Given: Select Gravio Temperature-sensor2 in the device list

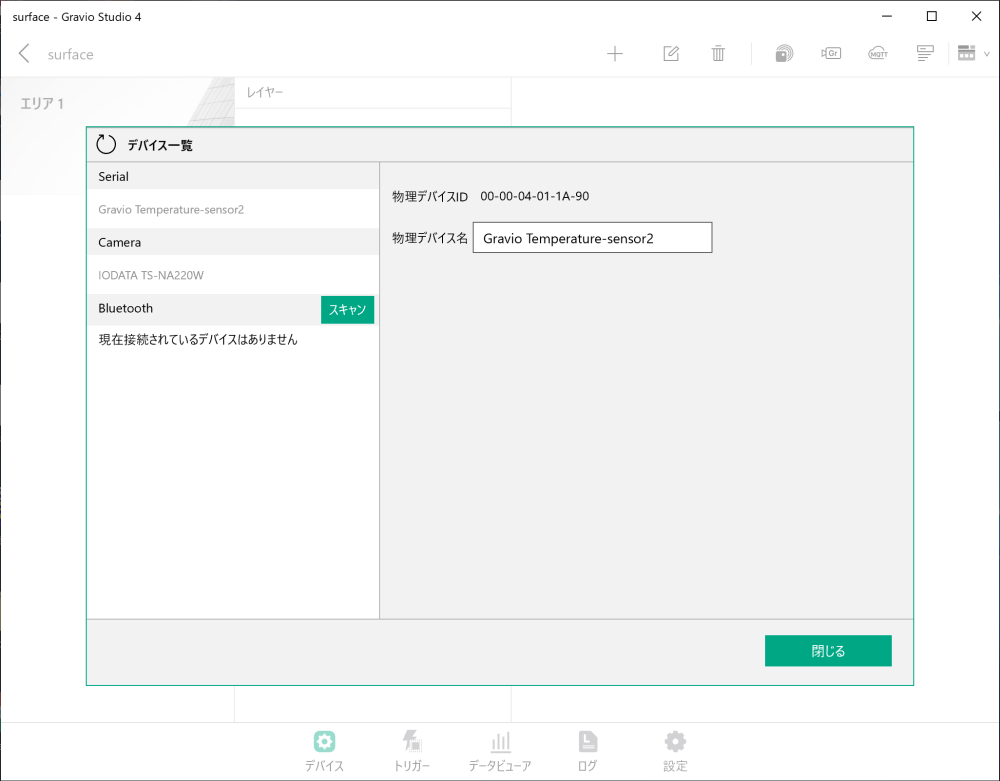Looking at the screenshot, I should (x=233, y=210).
